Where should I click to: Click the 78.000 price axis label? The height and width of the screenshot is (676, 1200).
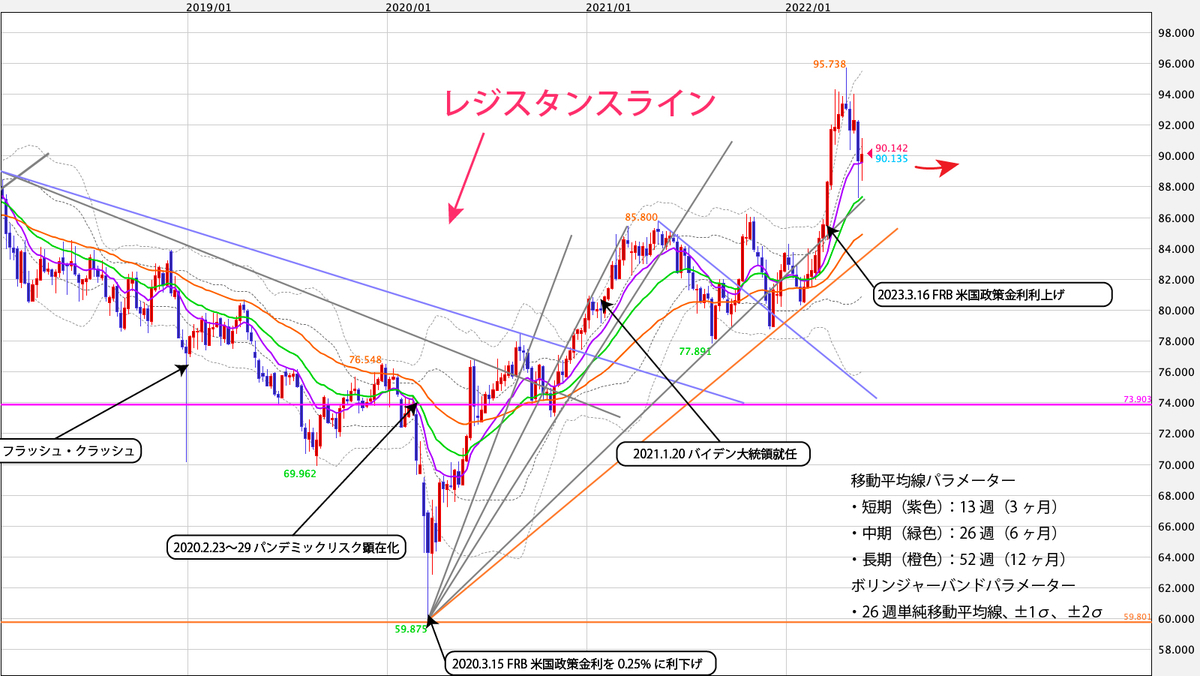(x=1175, y=341)
